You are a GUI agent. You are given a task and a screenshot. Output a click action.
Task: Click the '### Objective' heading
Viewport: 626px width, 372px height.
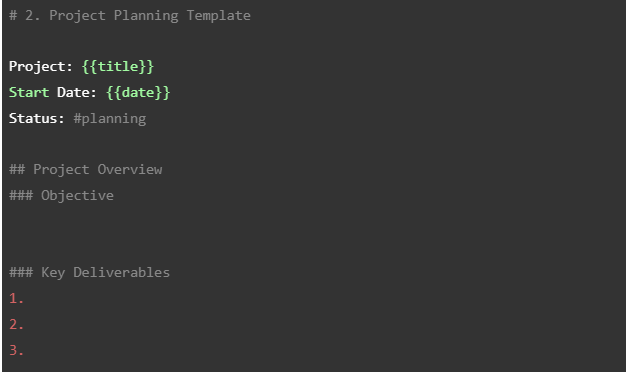pyautogui.click(x=61, y=195)
